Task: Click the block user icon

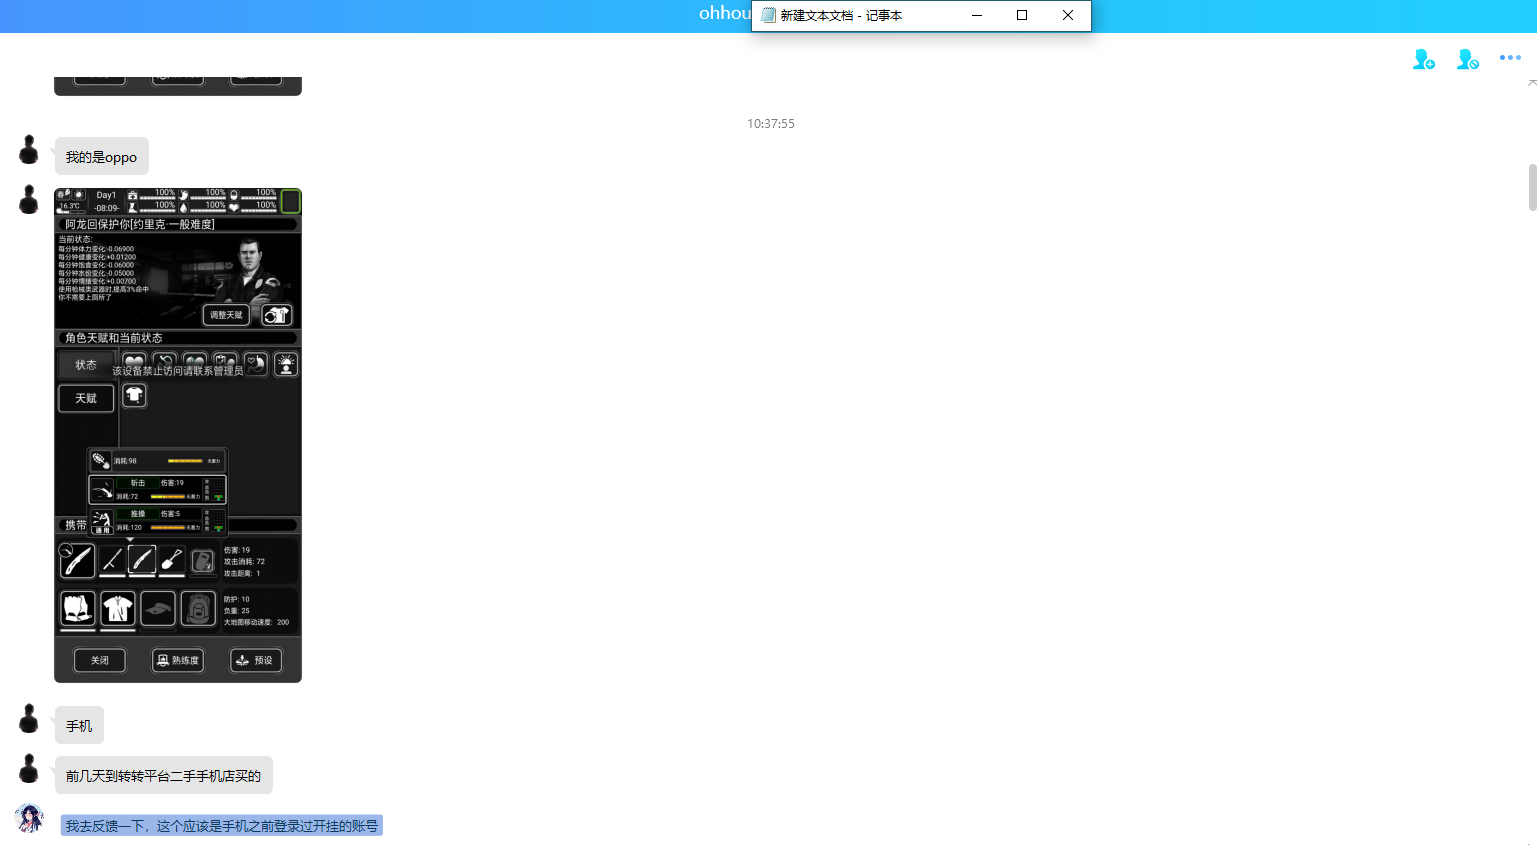Action: [x=1467, y=60]
